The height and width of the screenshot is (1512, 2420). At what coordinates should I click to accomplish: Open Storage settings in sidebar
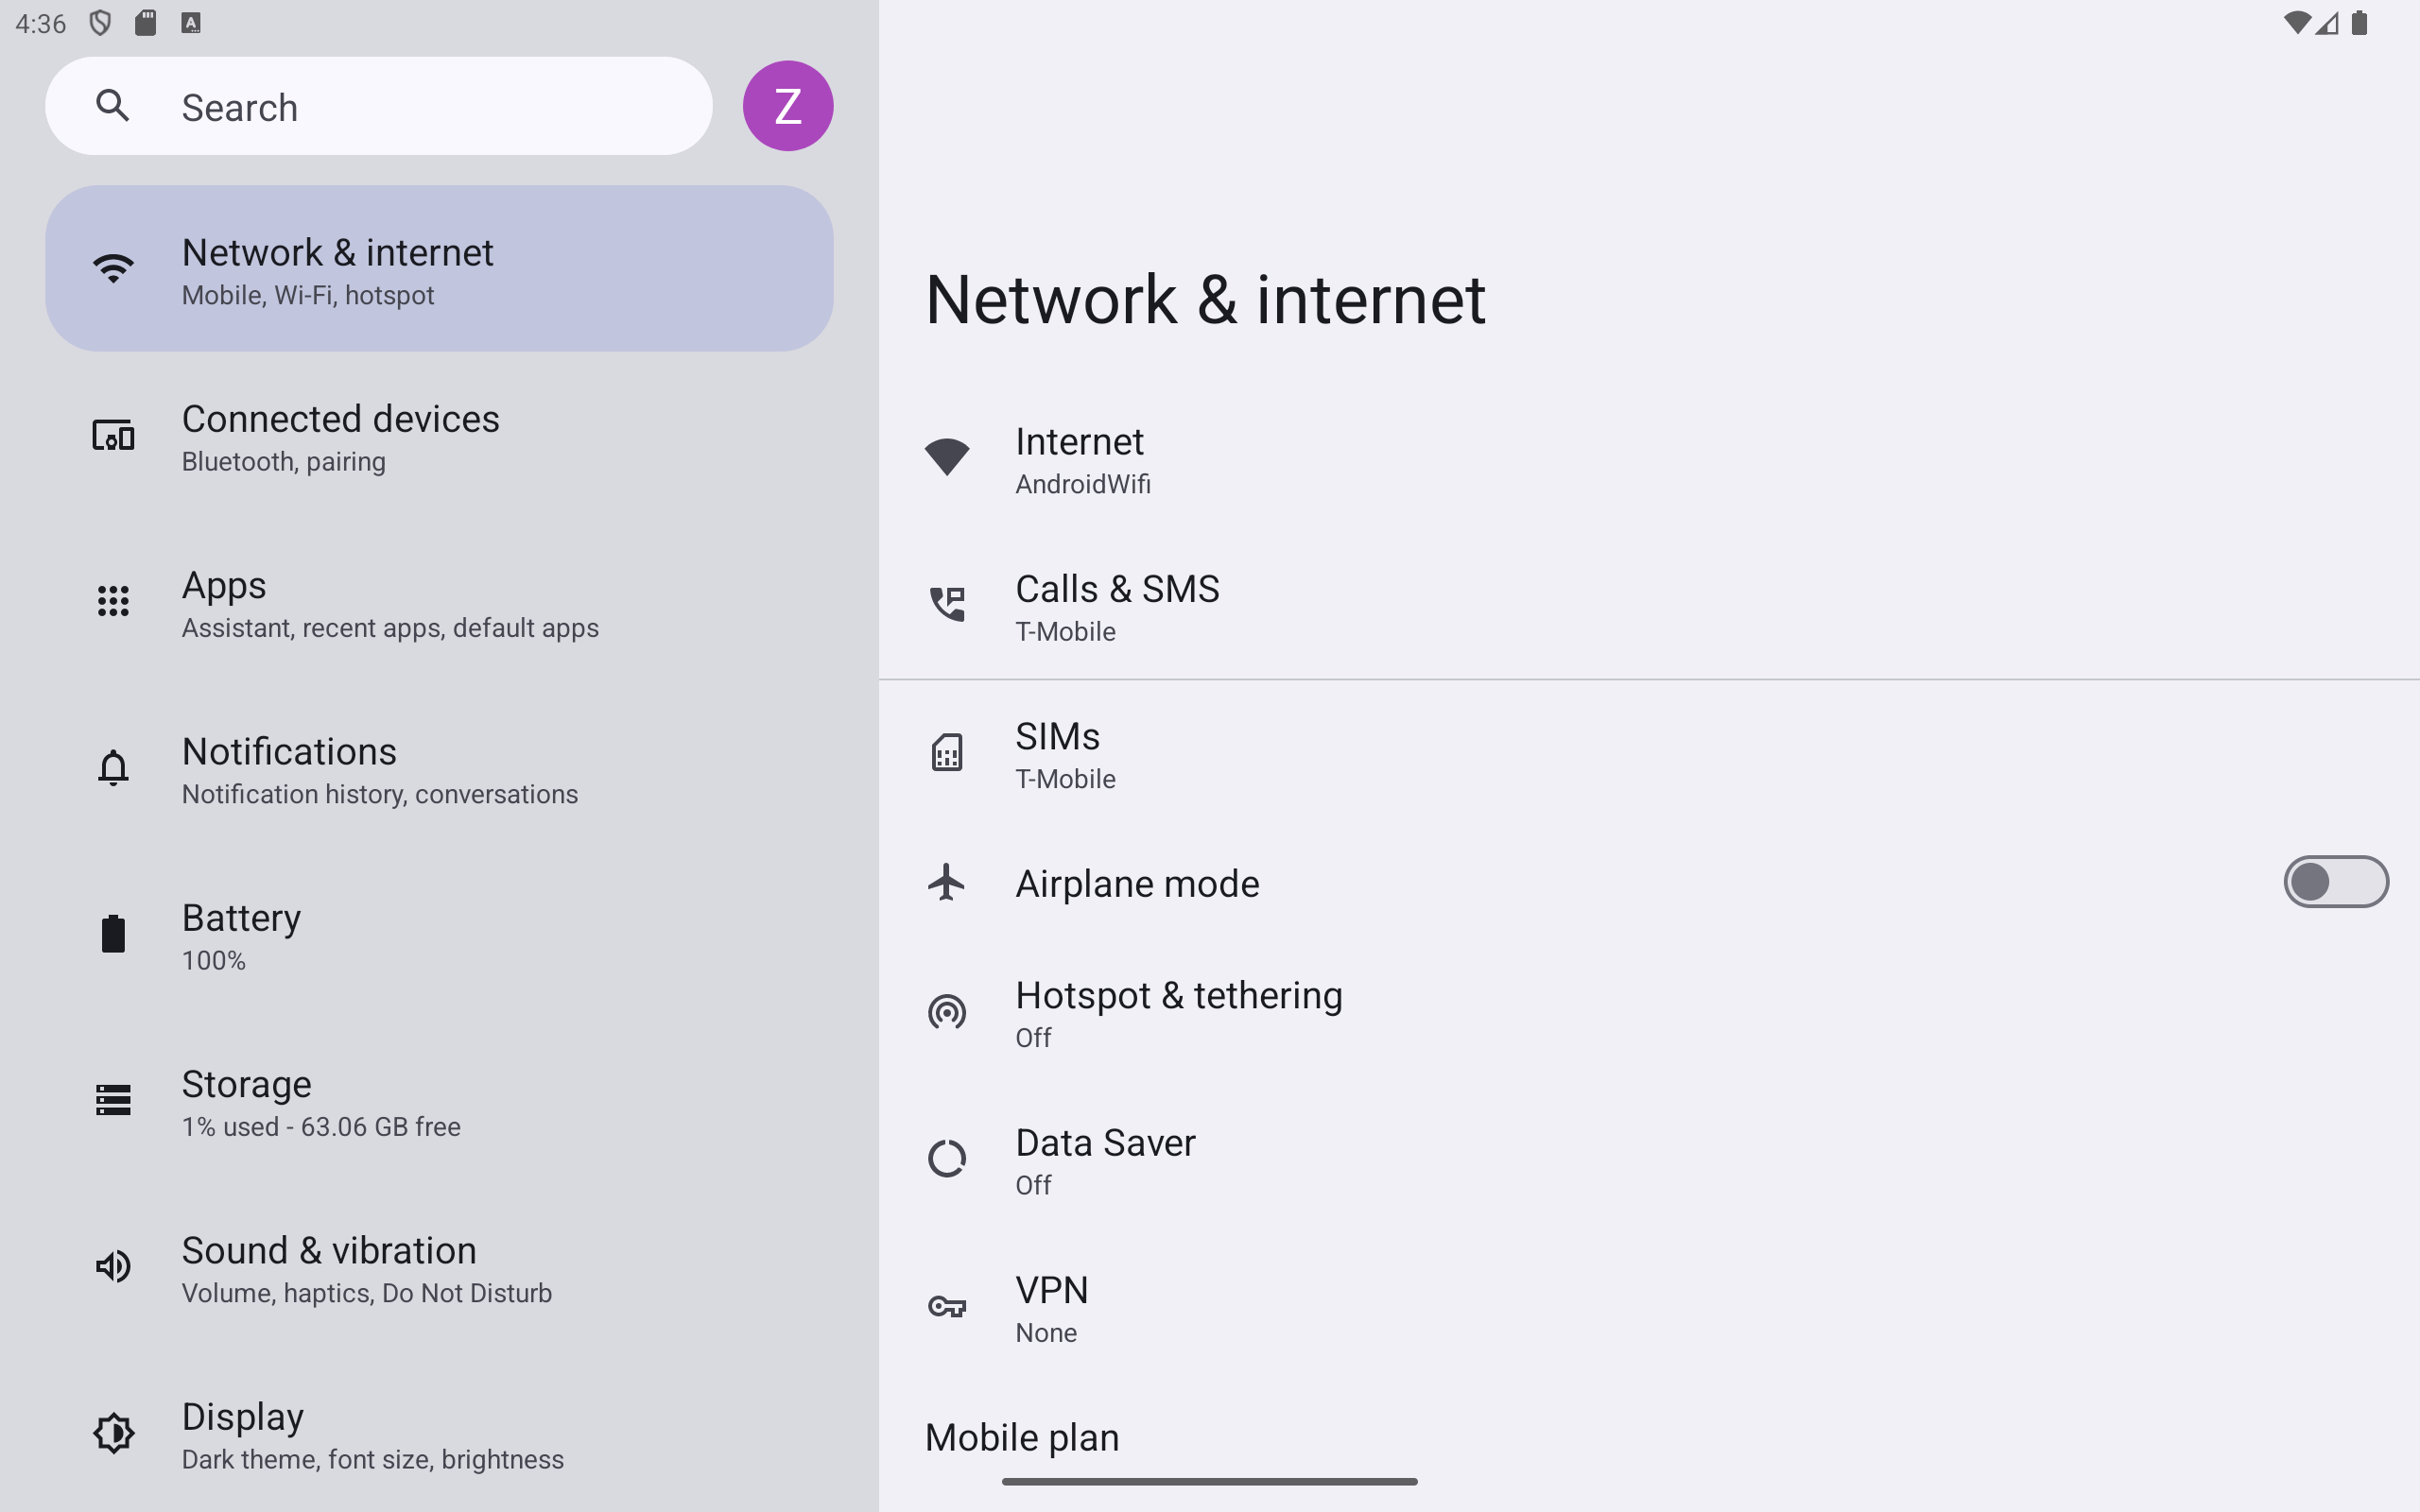point(320,1101)
